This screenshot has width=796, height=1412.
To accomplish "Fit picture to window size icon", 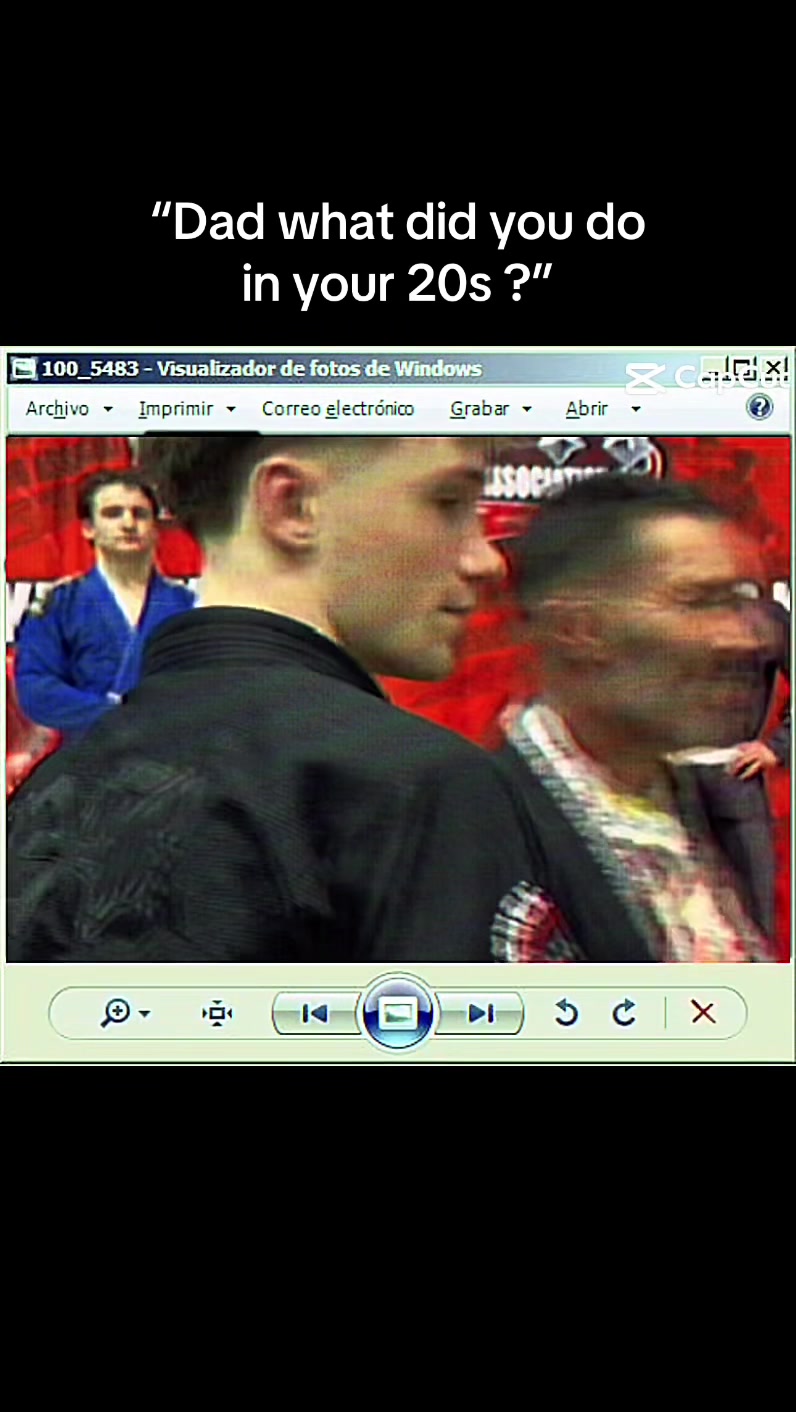I will (217, 1014).
